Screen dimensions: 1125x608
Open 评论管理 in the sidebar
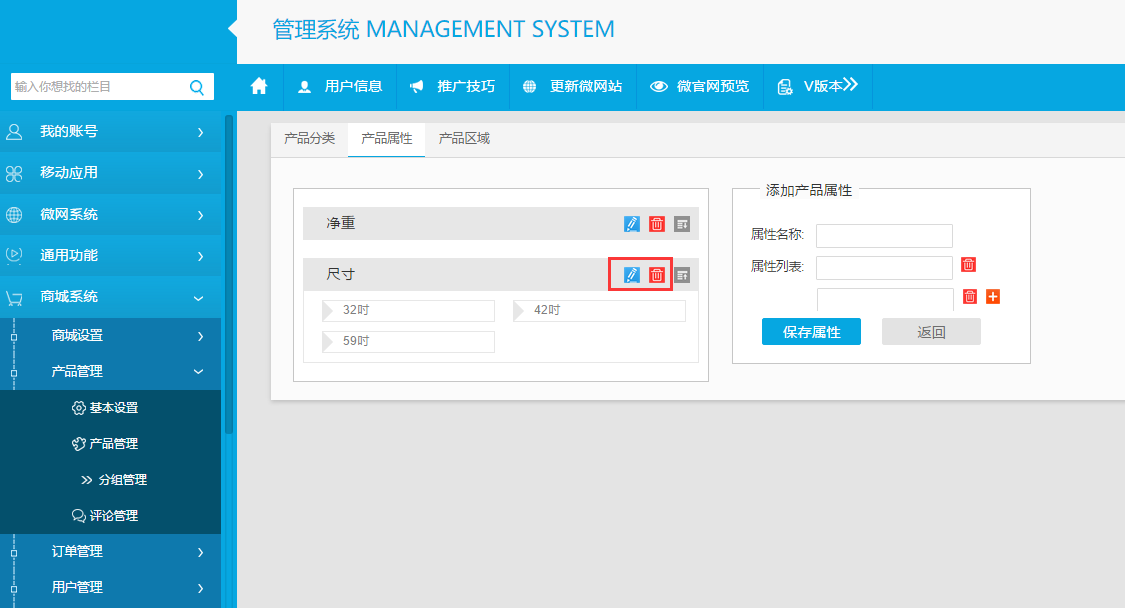tap(113, 516)
